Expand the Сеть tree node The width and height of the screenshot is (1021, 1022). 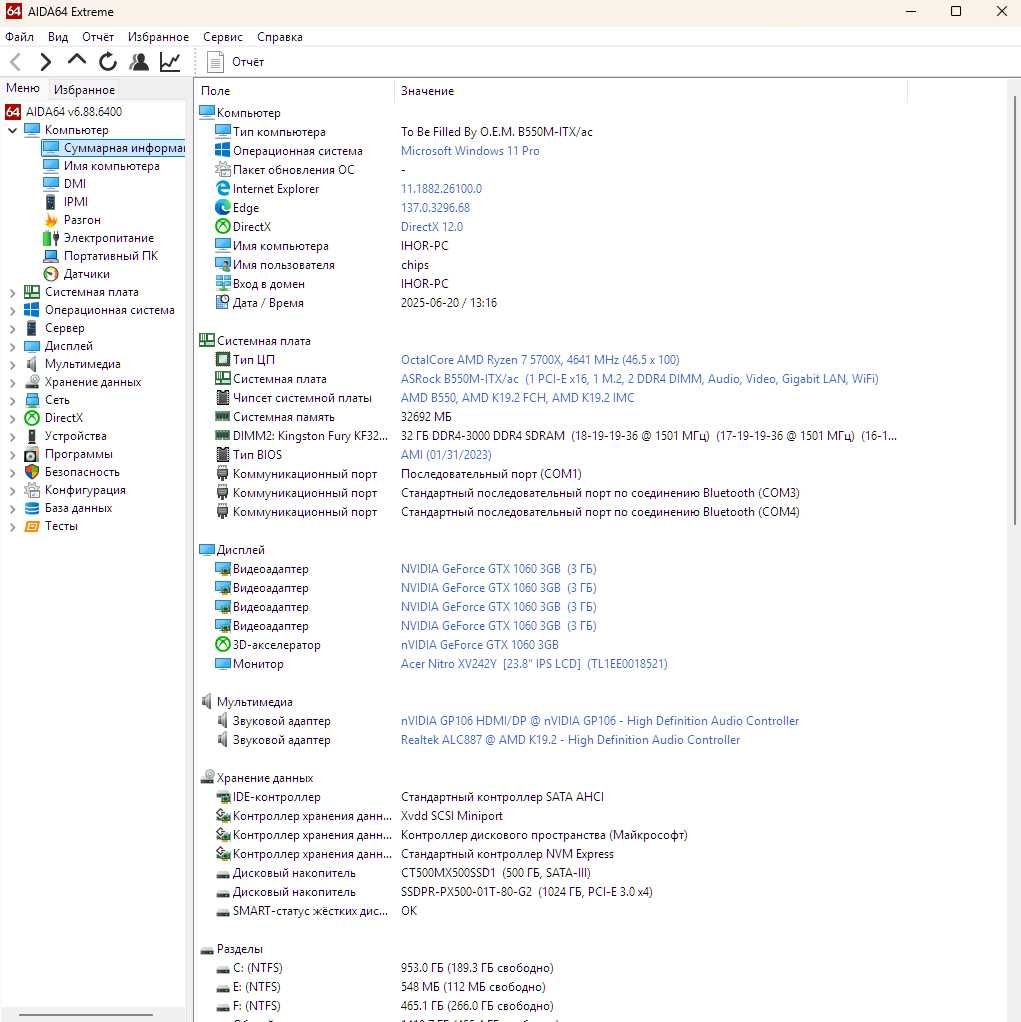(12, 402)
